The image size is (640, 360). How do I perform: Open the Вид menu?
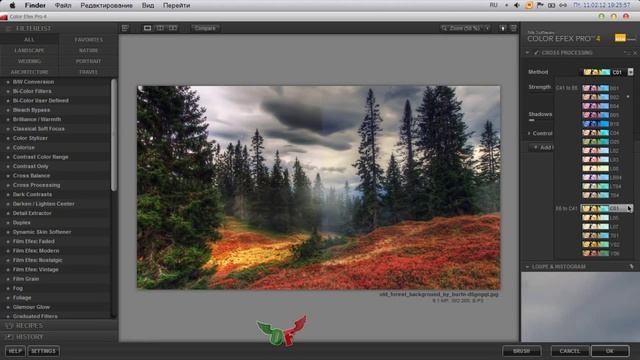tap(148, 5)
